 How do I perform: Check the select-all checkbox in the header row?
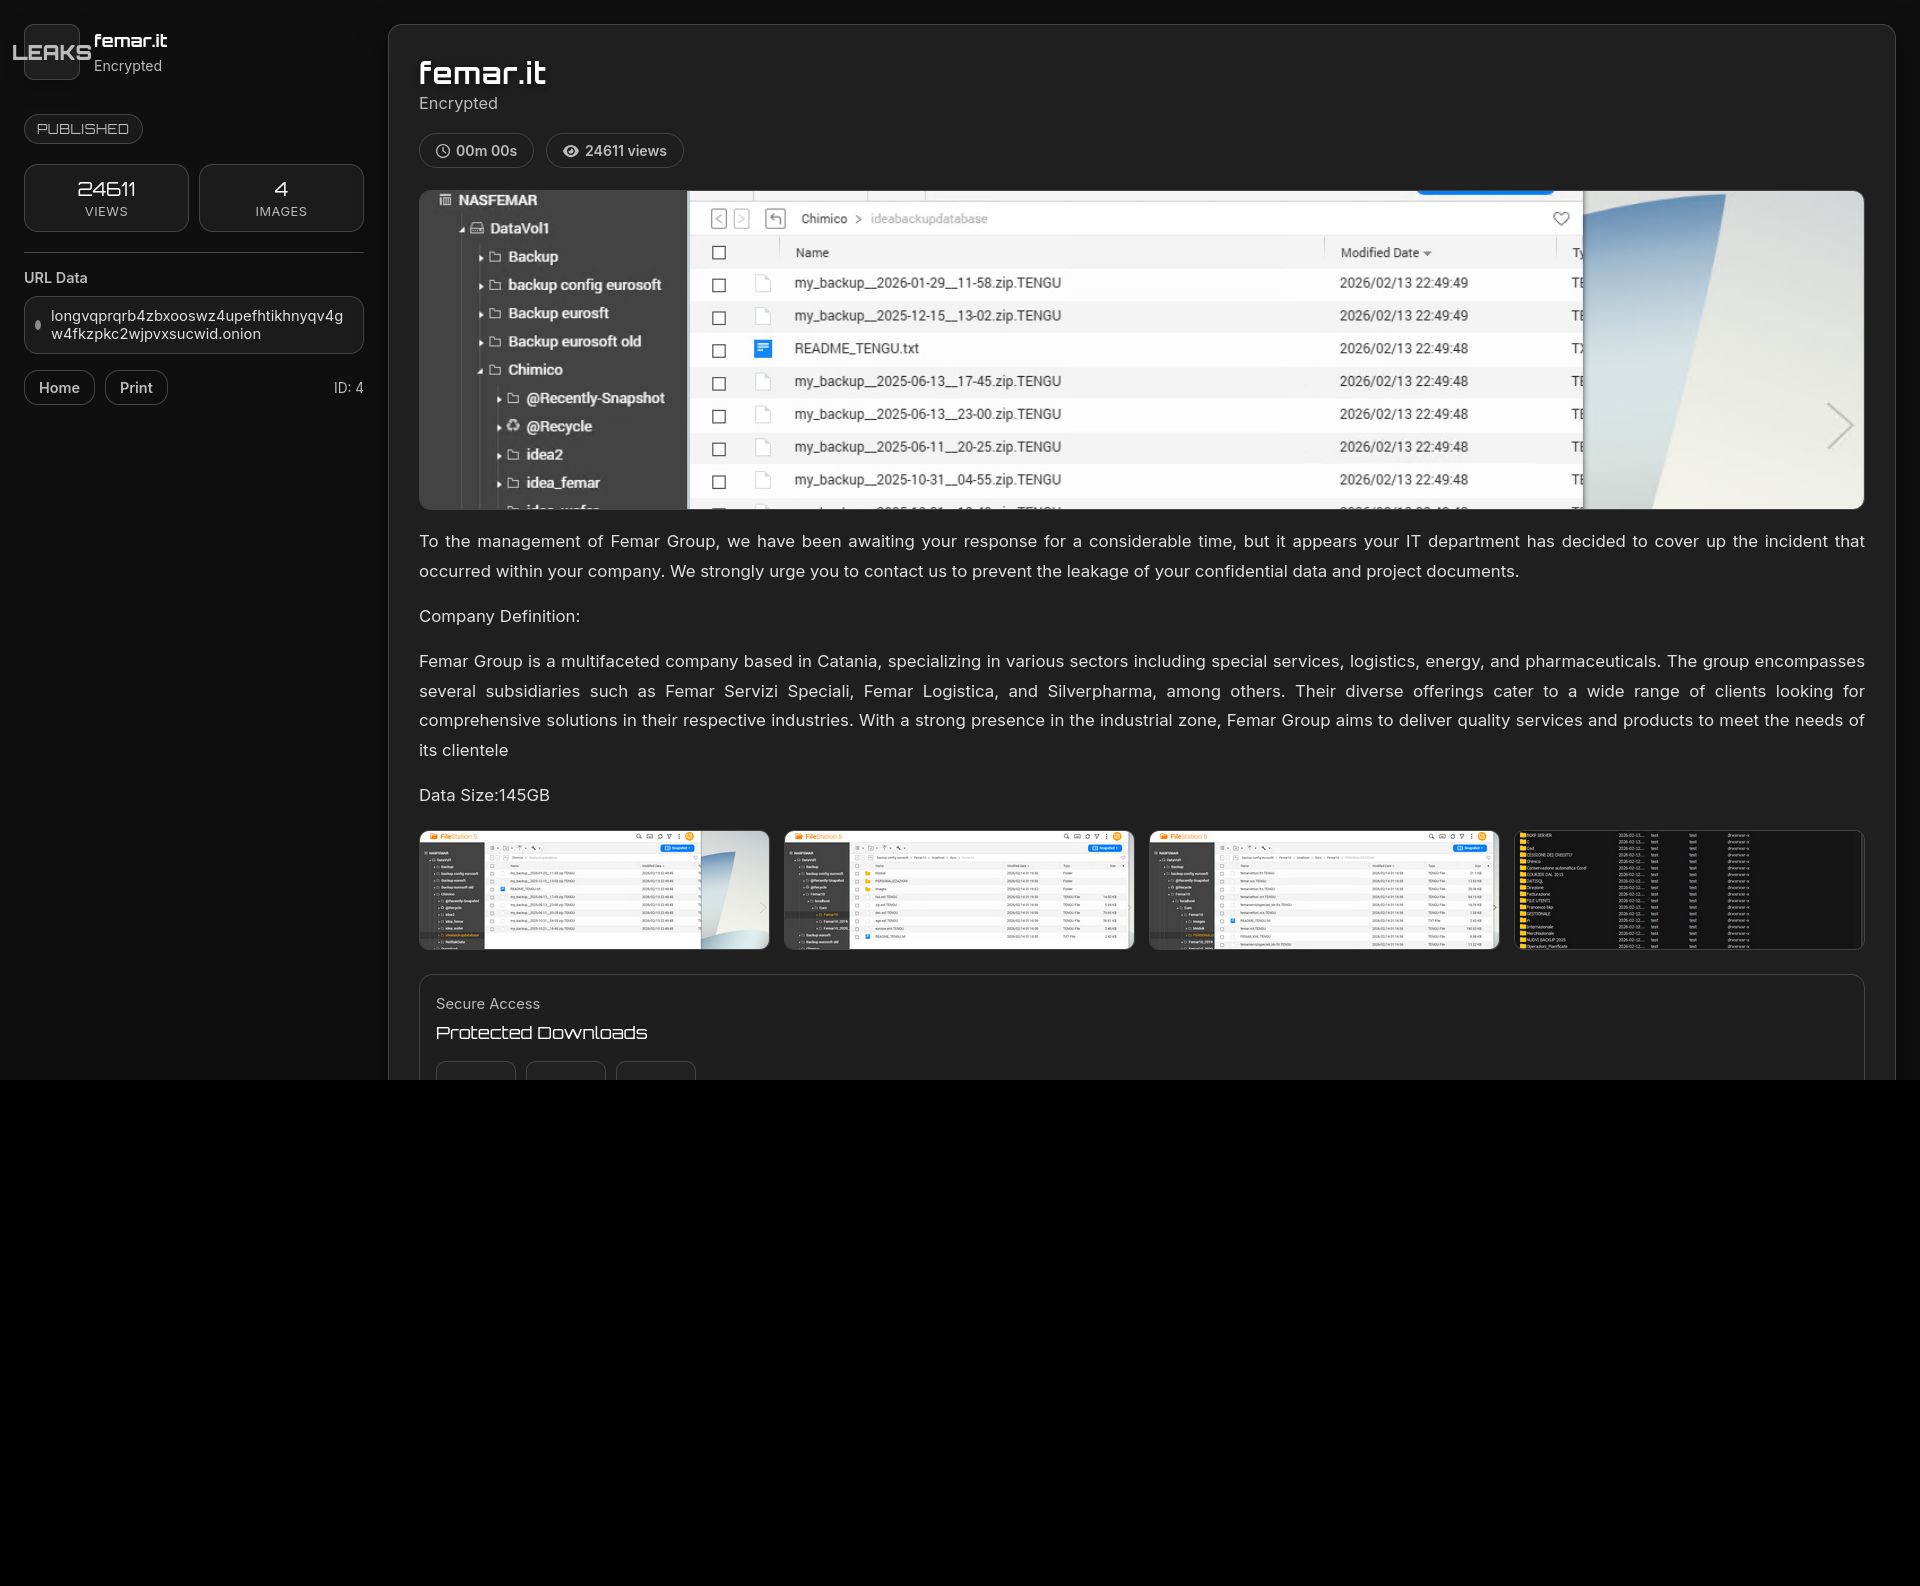[720, 253]
